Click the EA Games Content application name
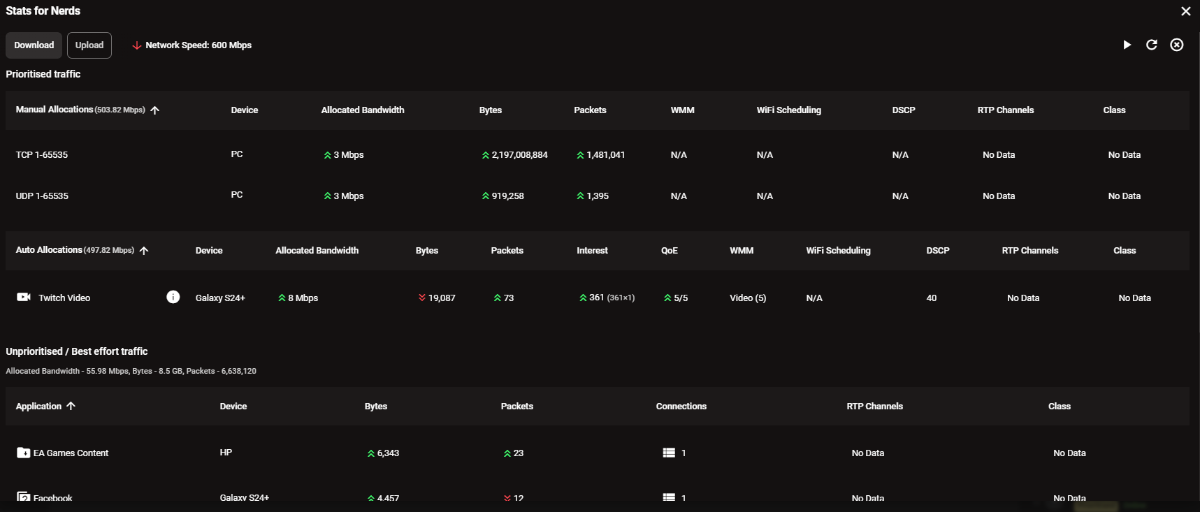 70,453
